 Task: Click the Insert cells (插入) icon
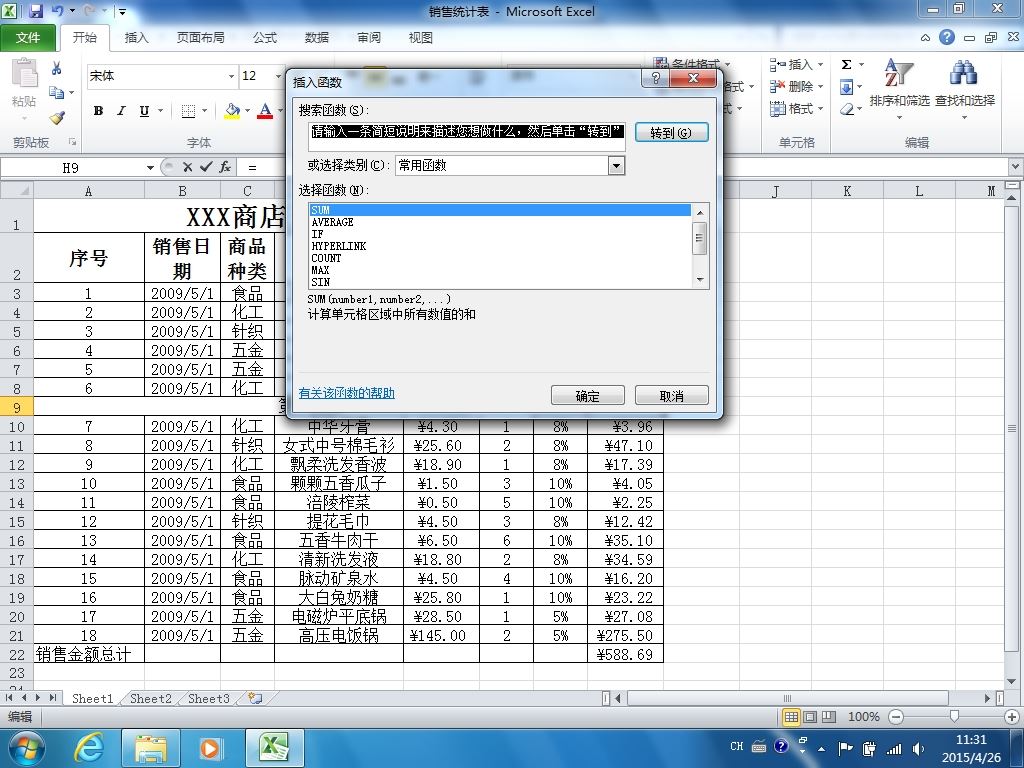[x=777, y=65]
